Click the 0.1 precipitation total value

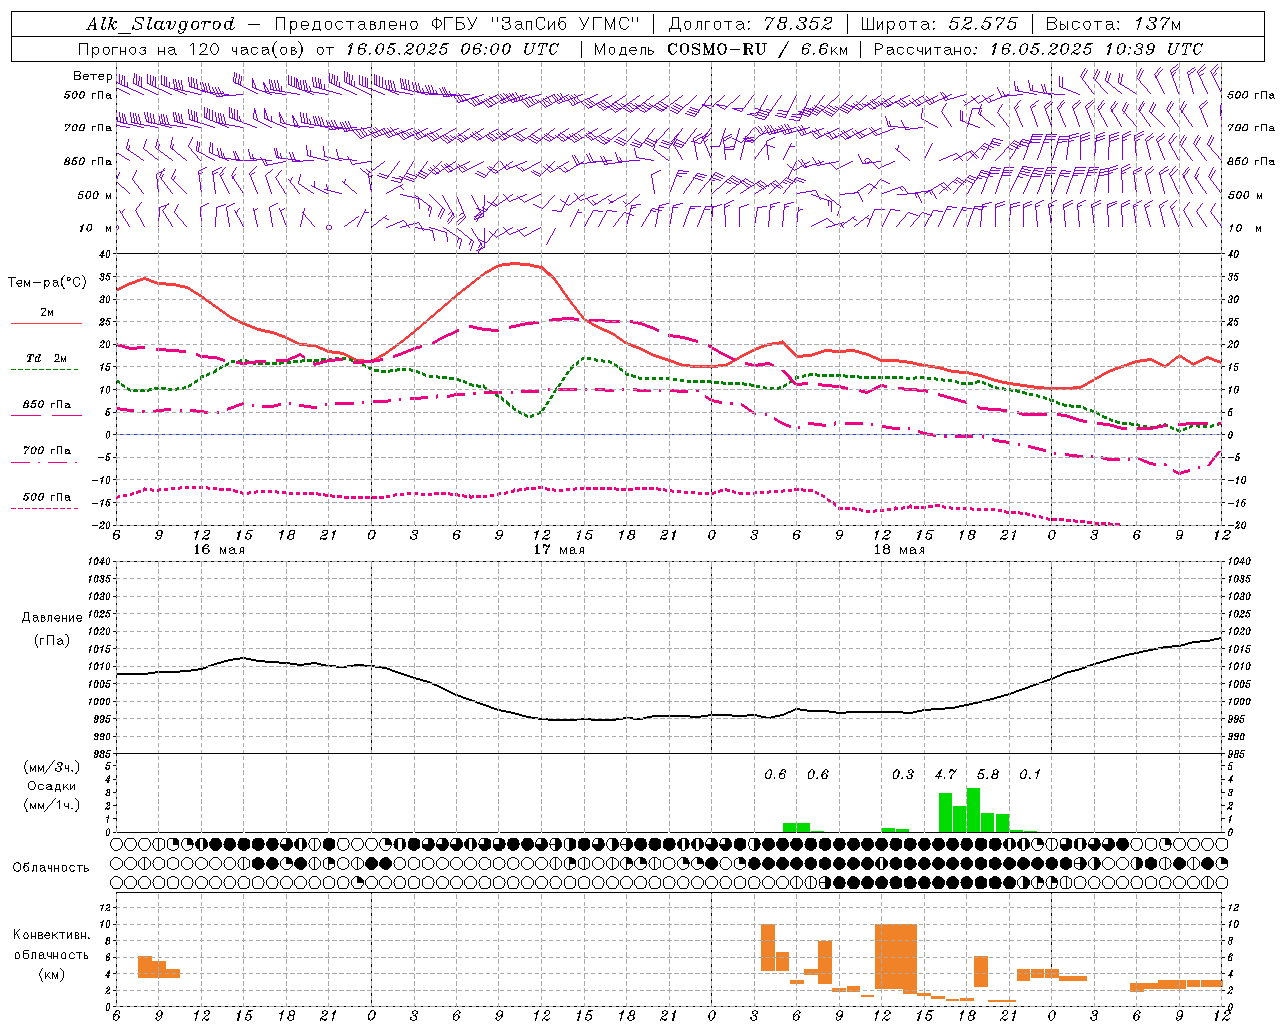tap(1030, 774)
